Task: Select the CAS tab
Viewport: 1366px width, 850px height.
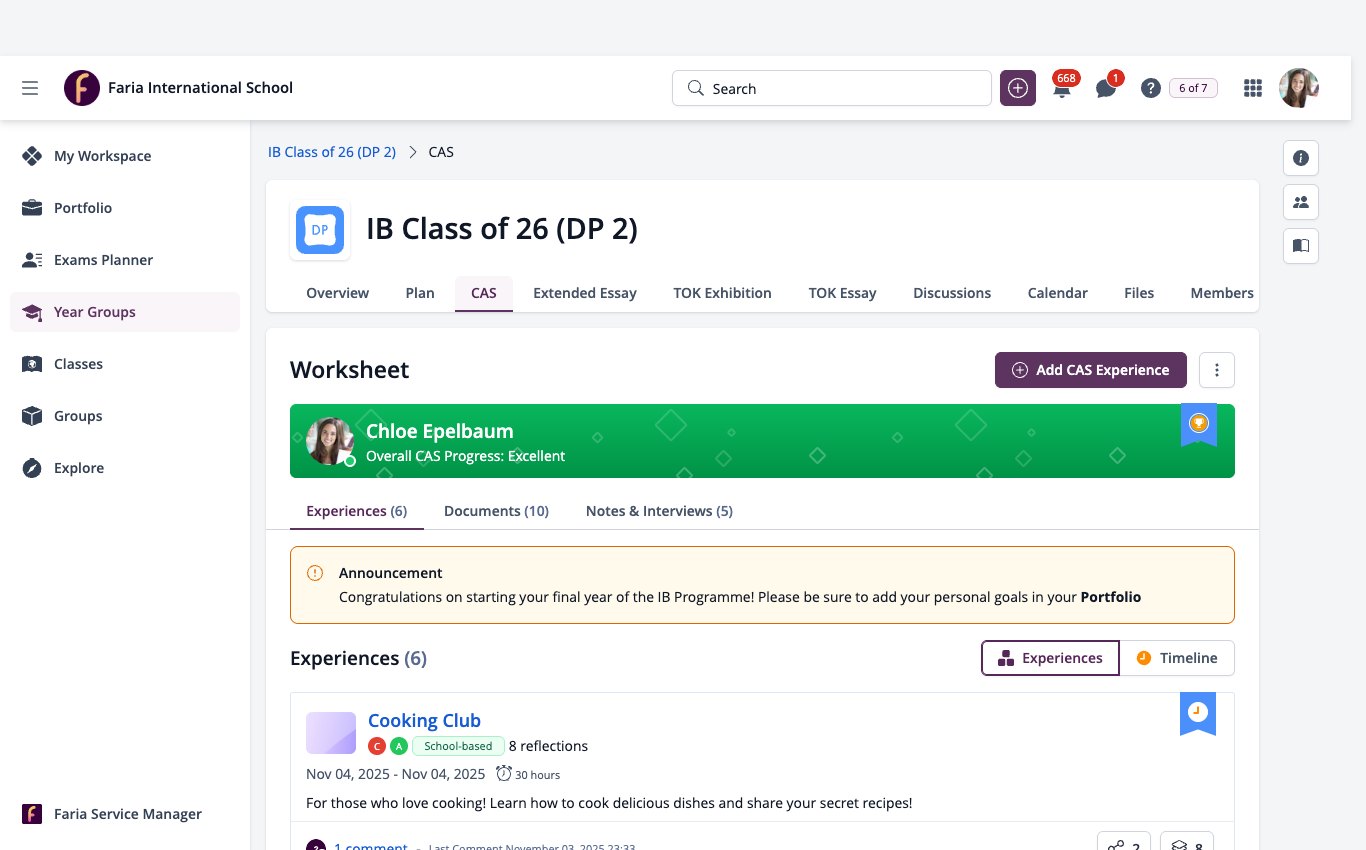Action: [x=484, y=293]
